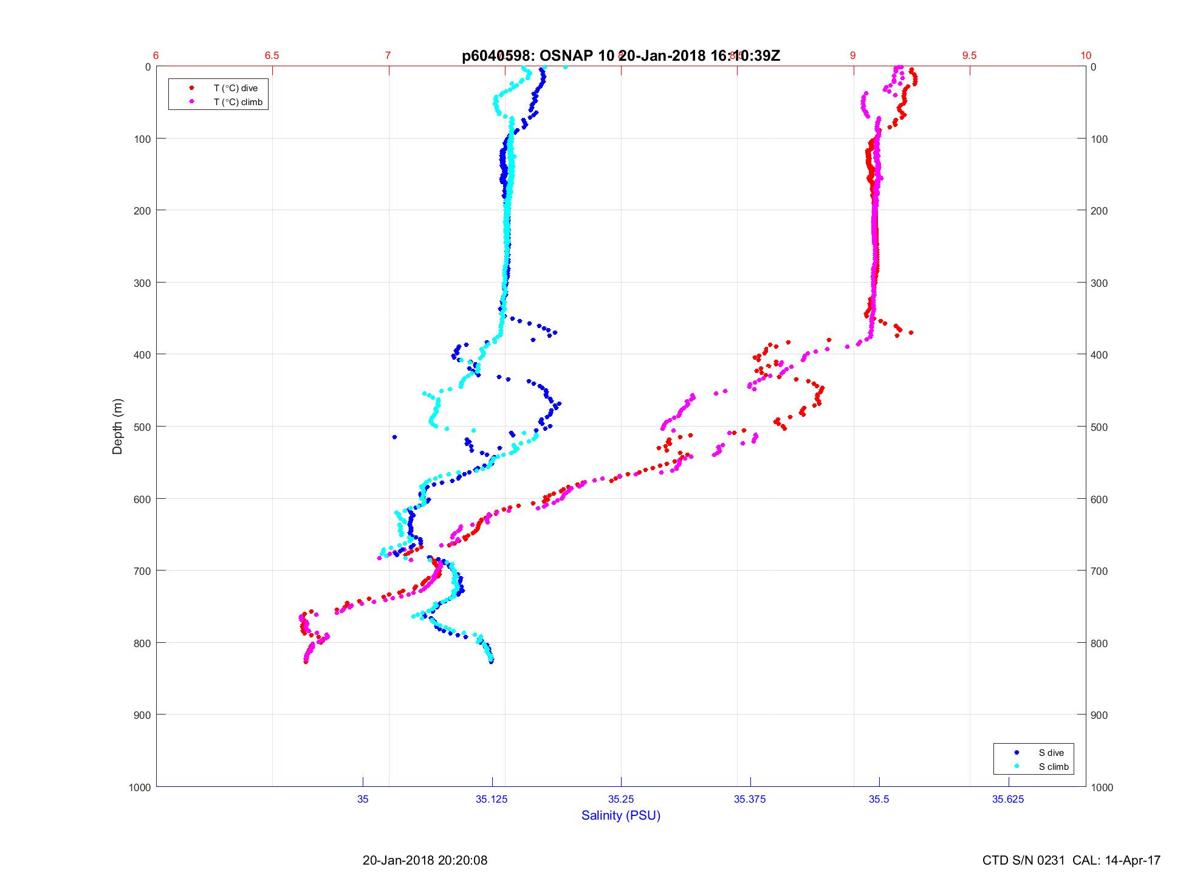Click the '500' tick on the left depth axis

141,427
